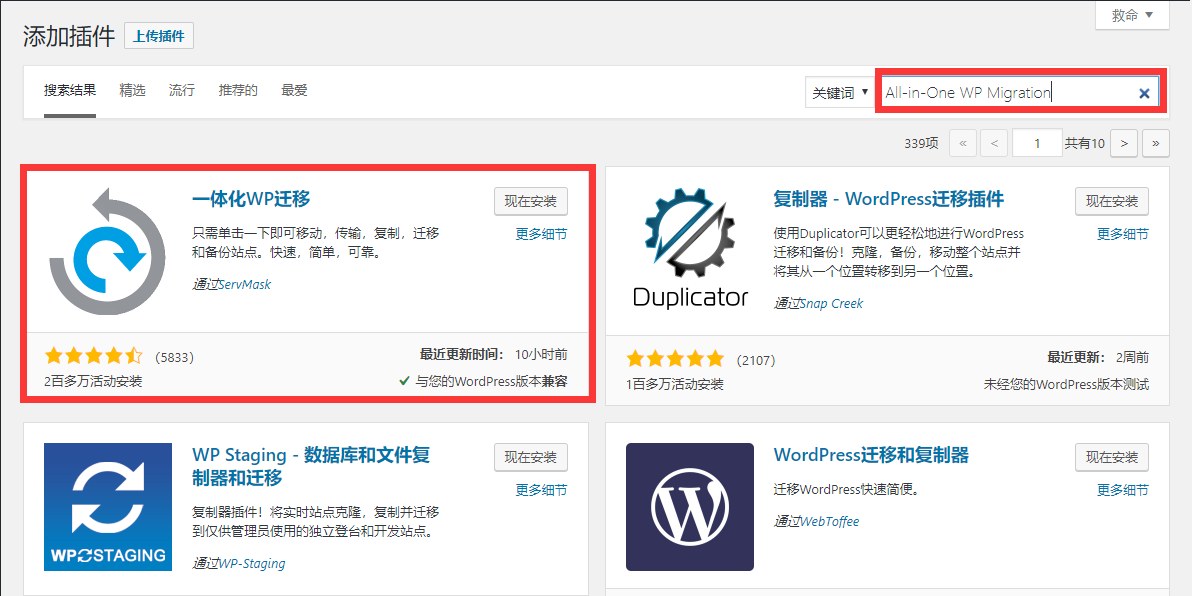
Task: Open the 救命 help dropdown
Action: point(1132,15)
